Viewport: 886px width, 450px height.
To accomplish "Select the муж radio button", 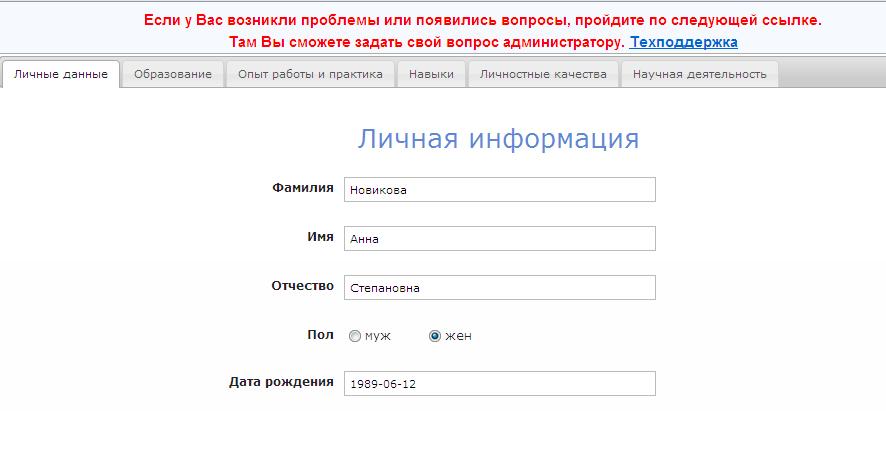I will point(355,336).
